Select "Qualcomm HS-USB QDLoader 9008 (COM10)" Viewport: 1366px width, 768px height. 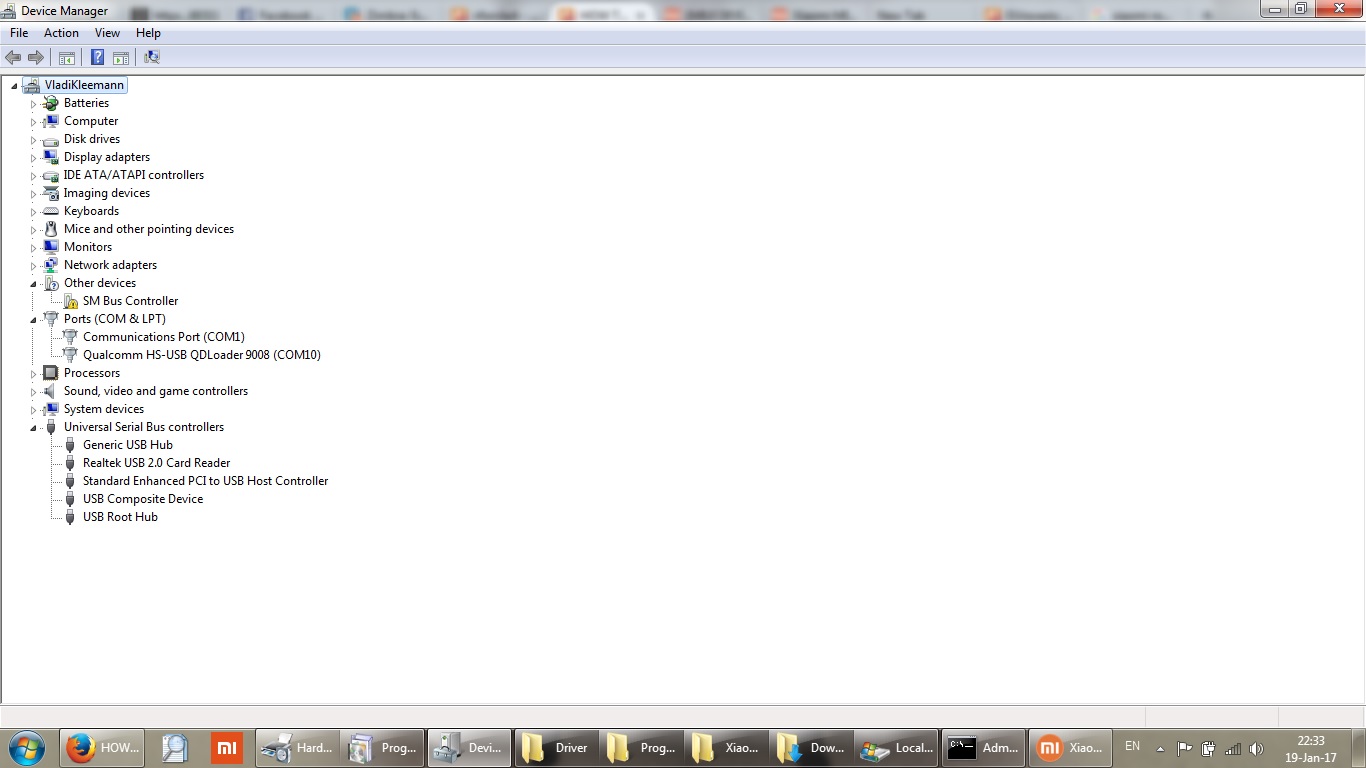pyautogui.click(x=202, y=355)
